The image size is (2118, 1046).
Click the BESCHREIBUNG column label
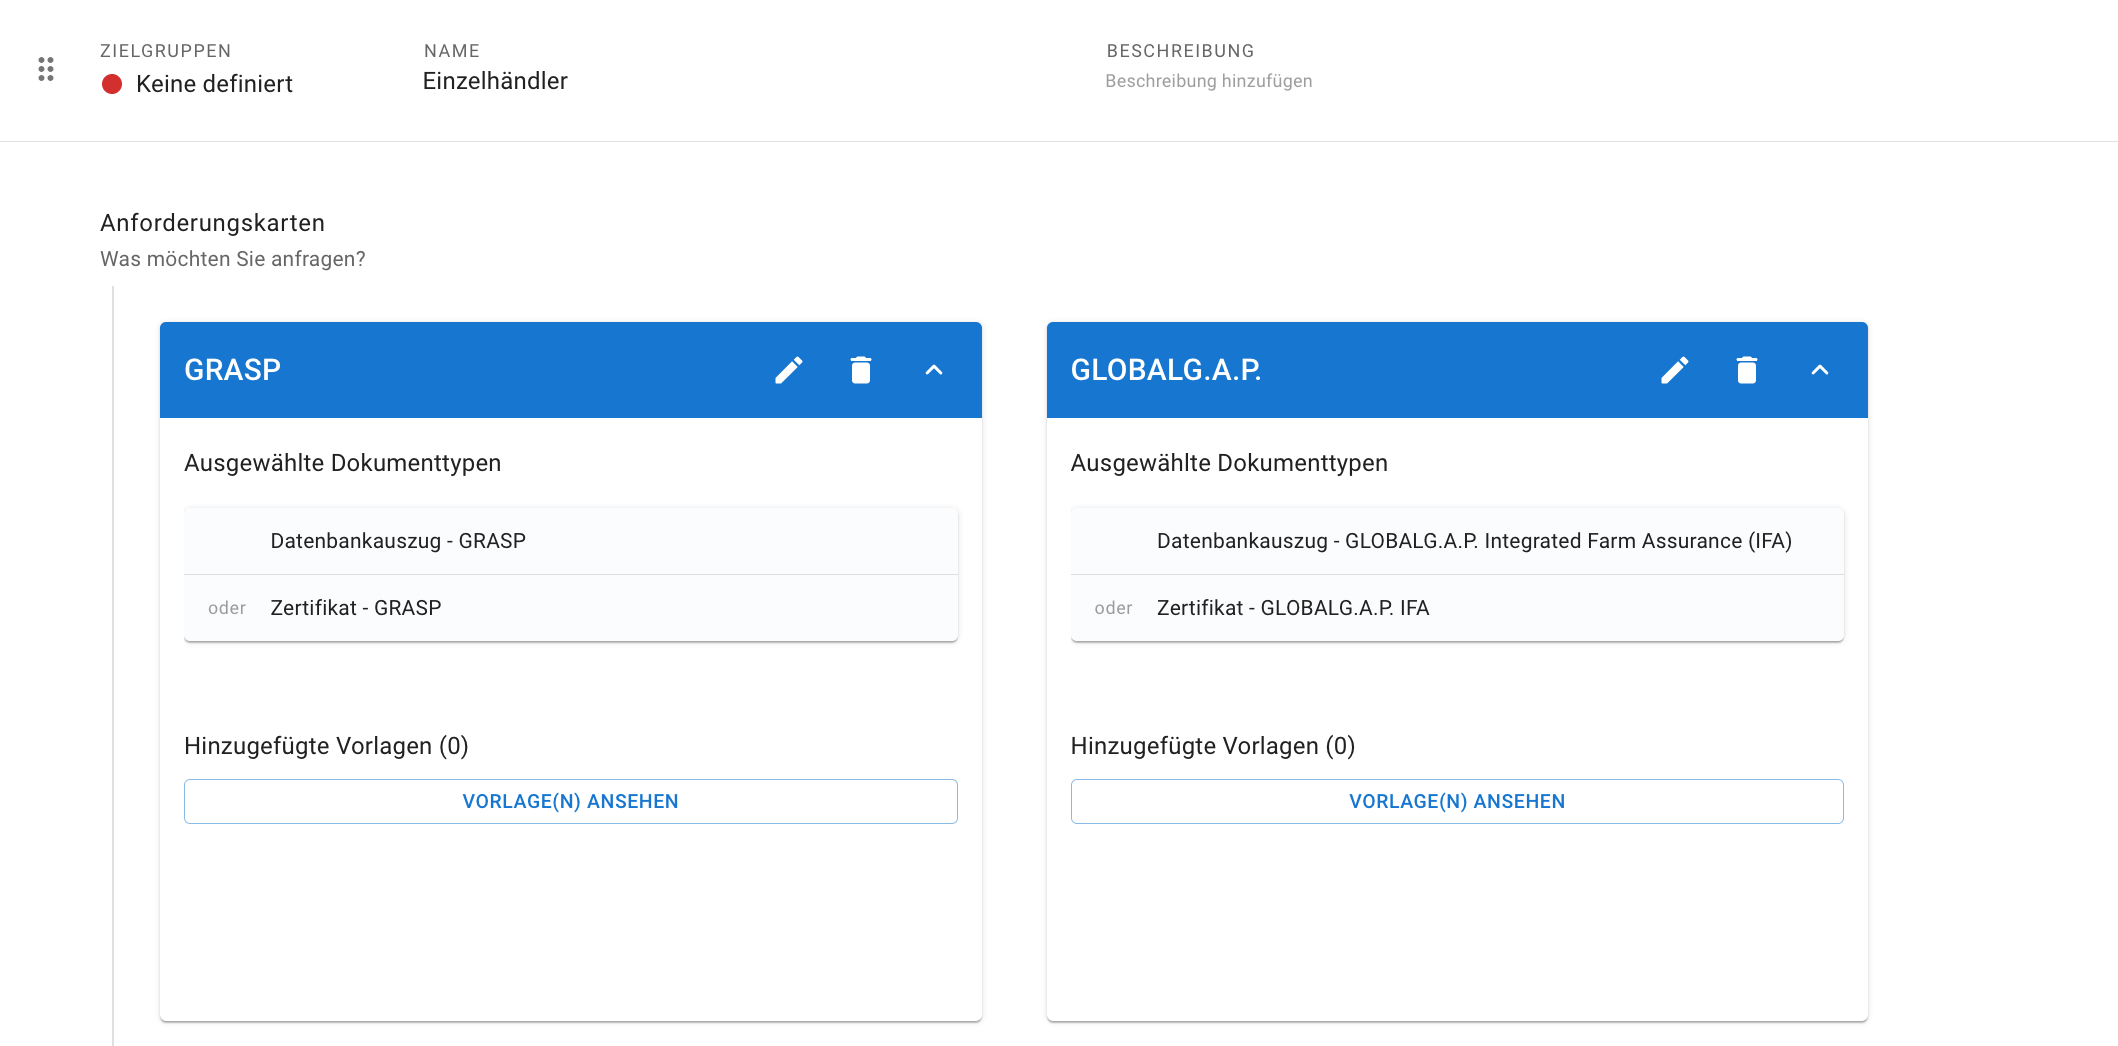click(1180, 51)
